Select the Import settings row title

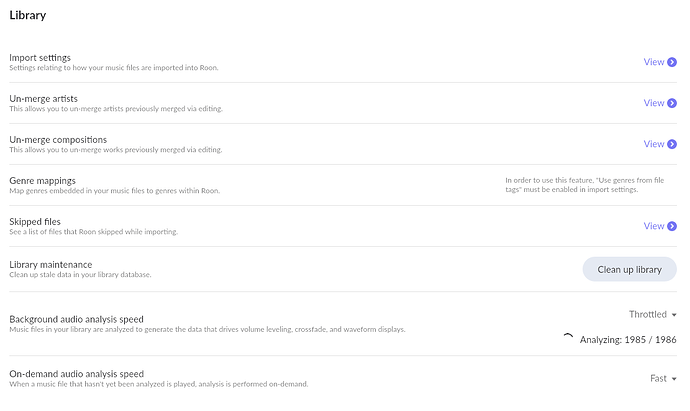click(40, 57)
